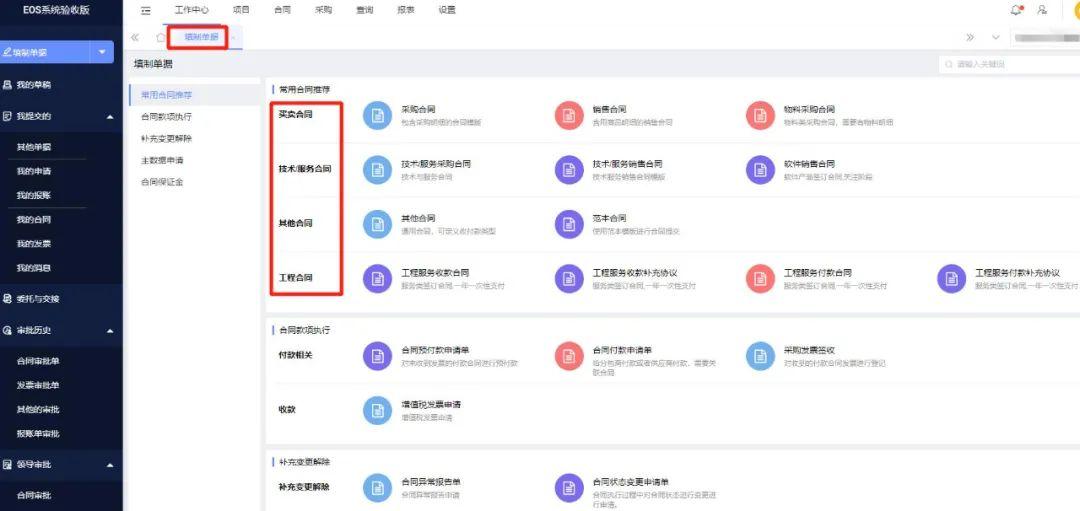Open the 合同 top menu
The image size is (1080, 511).
(282, 10)
